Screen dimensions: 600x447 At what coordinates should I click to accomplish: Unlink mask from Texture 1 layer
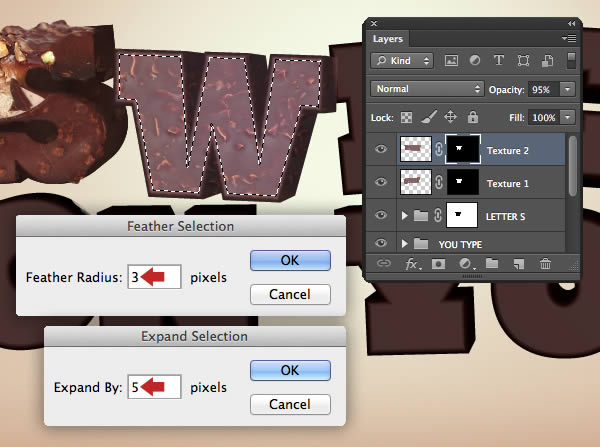pyautogui.click(x=439, y=182)
